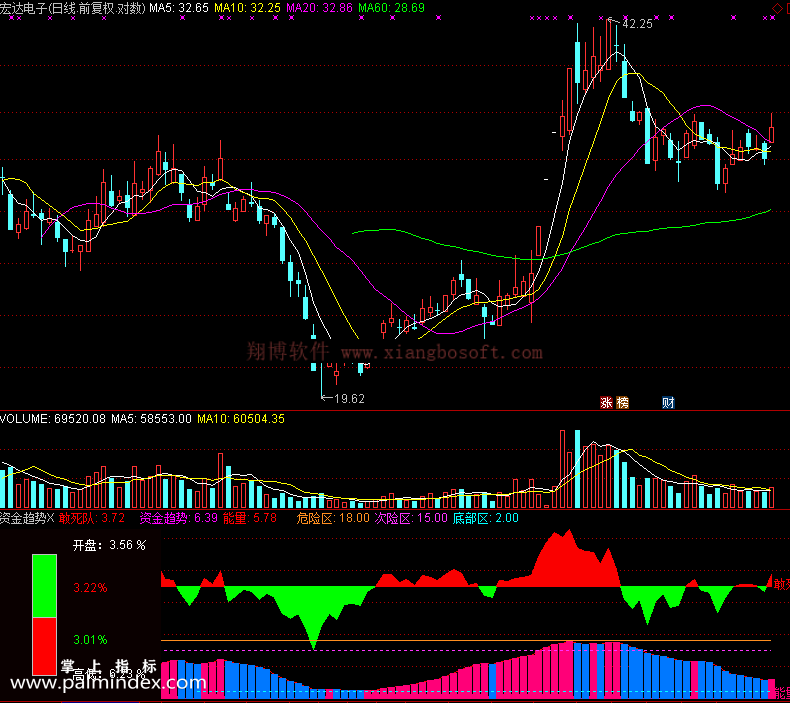This screenshot has width=790, height=703.
Task: Click the MA20: 32.86 label
Action: (x=319, y=8)
